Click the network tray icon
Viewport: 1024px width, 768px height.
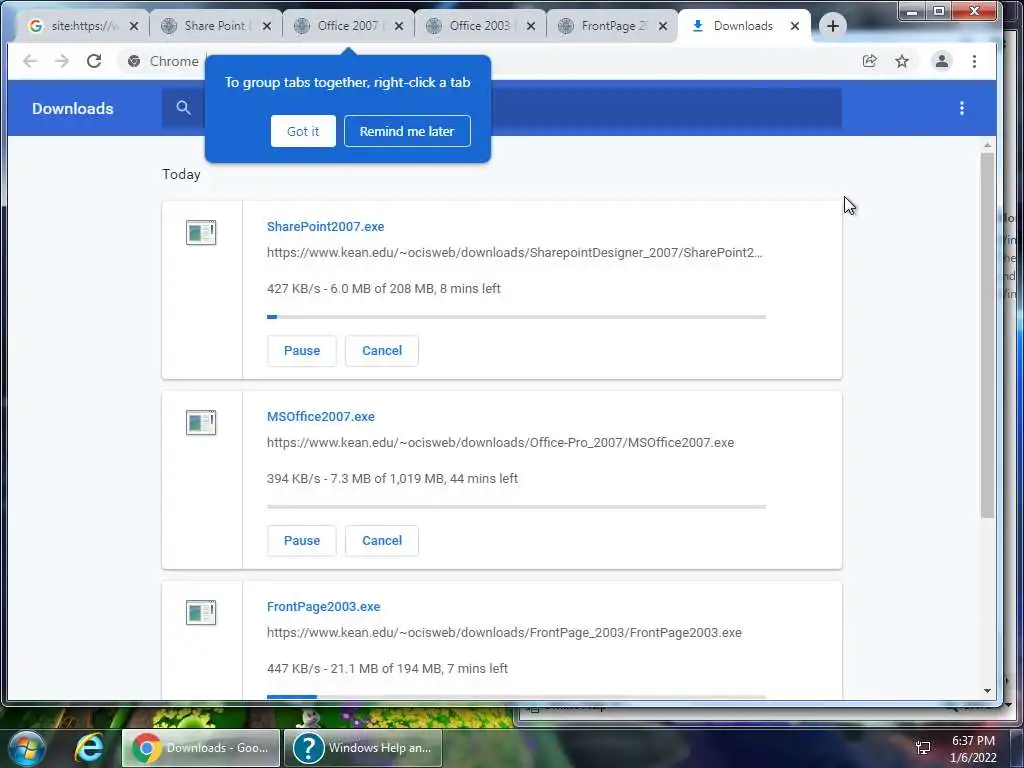point(923,748)
